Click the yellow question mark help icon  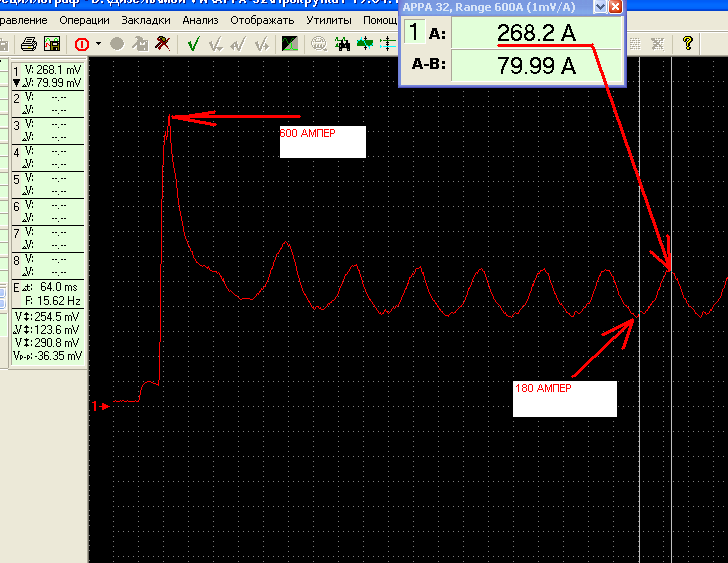(x=688, y=43)
